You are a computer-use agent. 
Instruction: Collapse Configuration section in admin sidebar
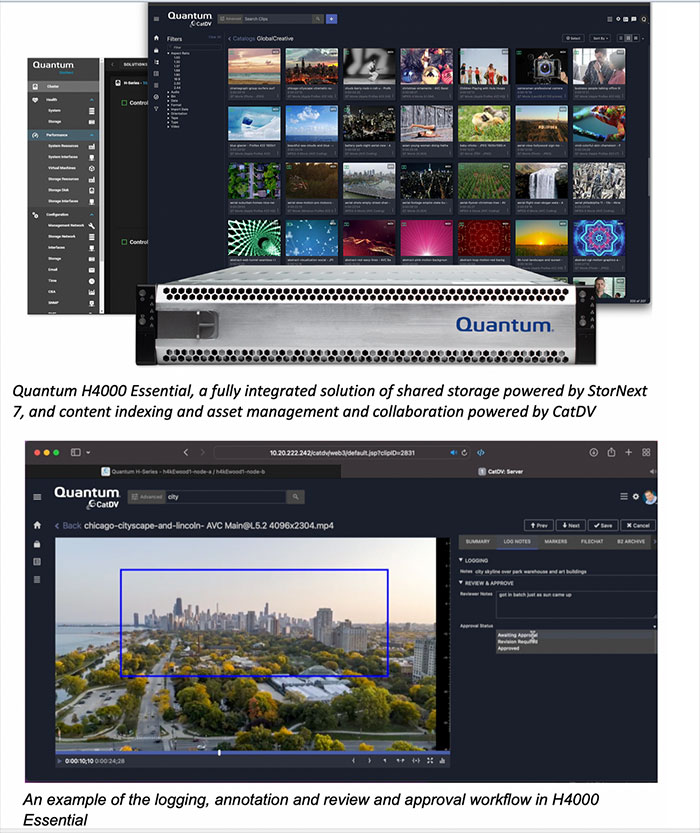point(91,215)
